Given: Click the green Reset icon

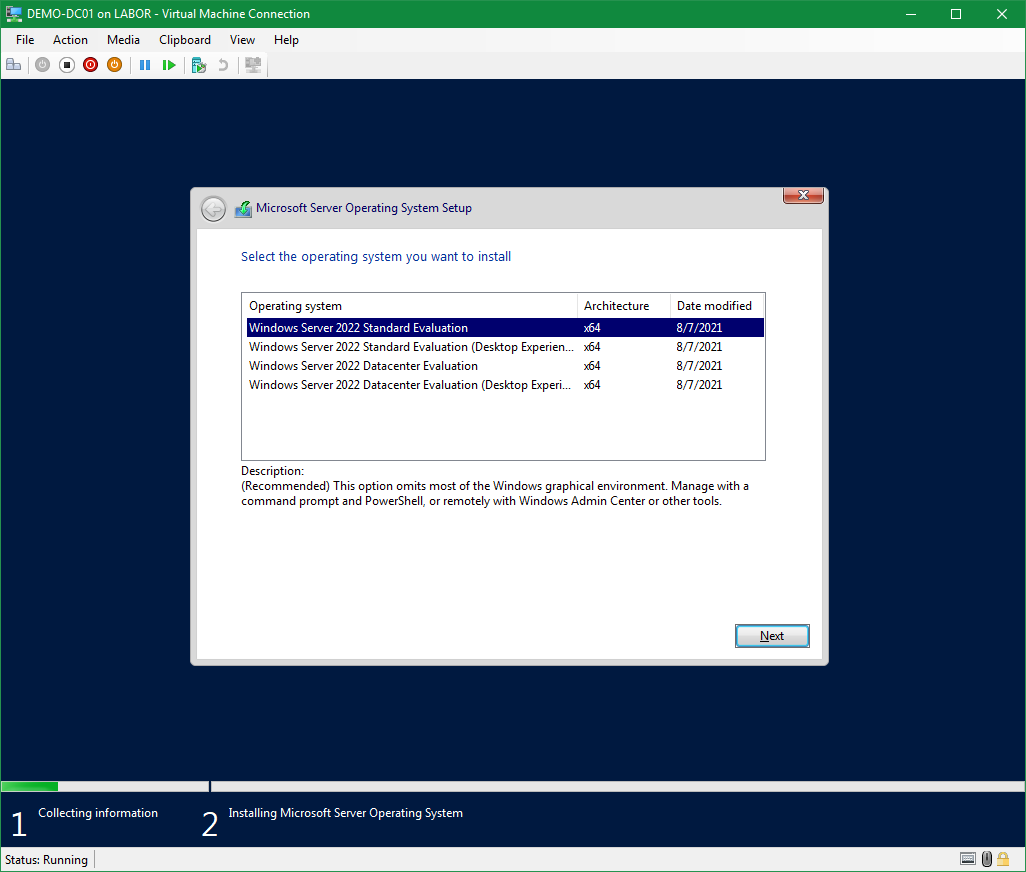Looking at the screenshot, I should click(x=169, y=65).
